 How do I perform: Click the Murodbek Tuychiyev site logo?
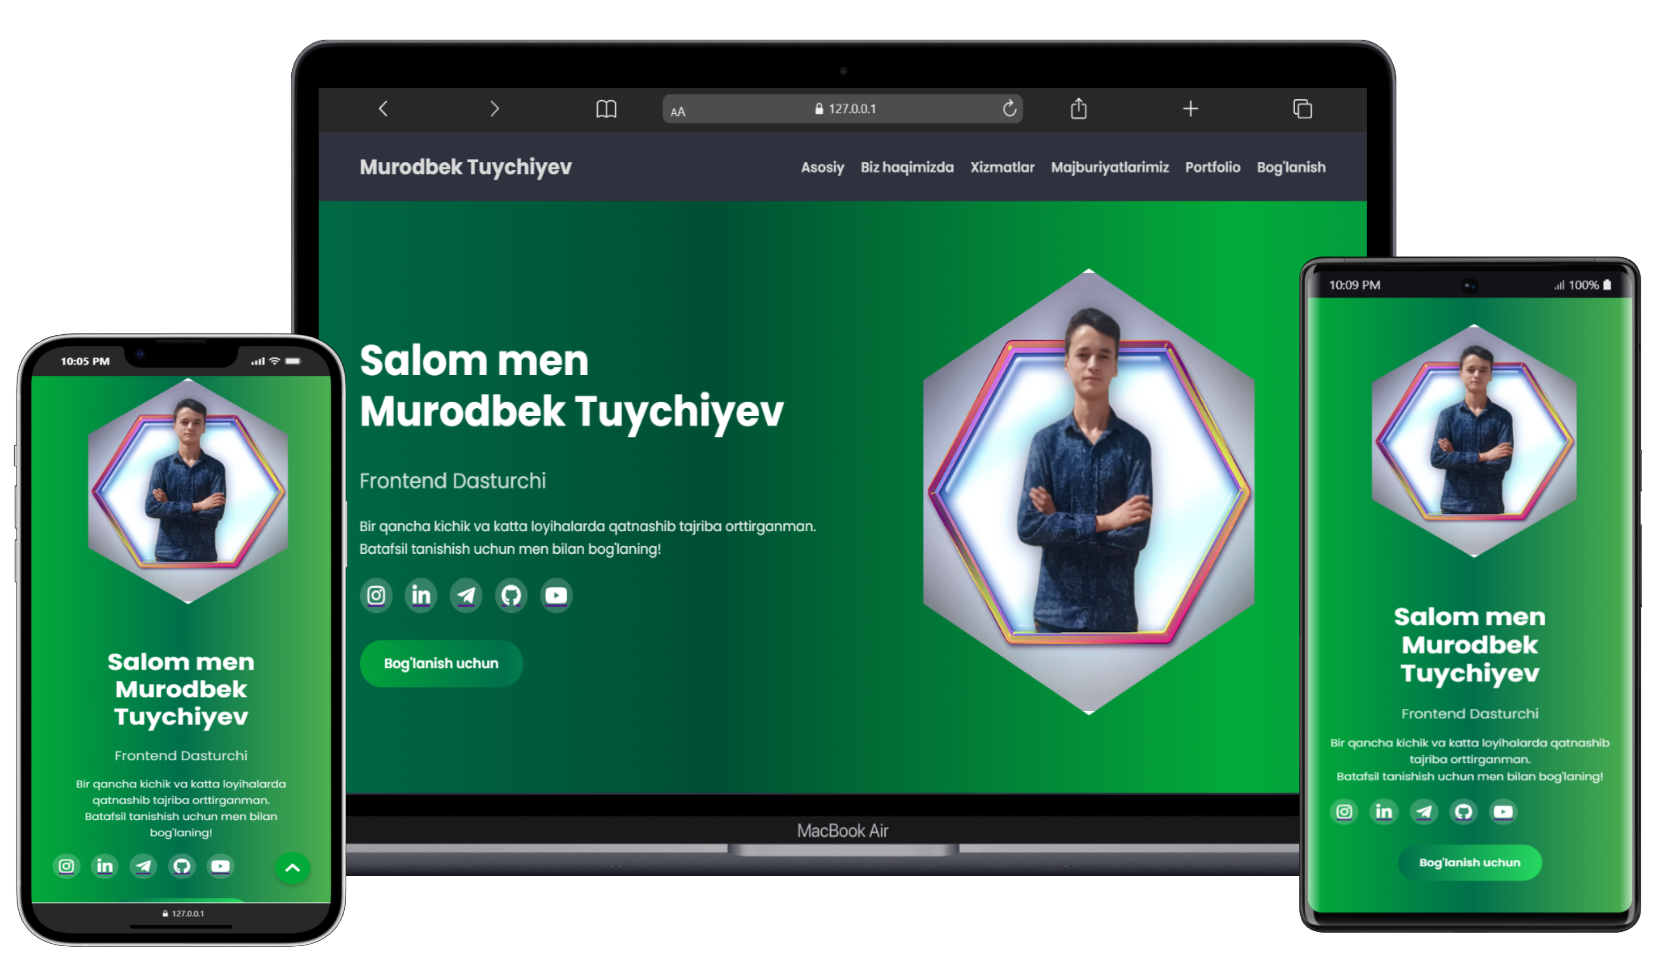(x=465, y=167)
